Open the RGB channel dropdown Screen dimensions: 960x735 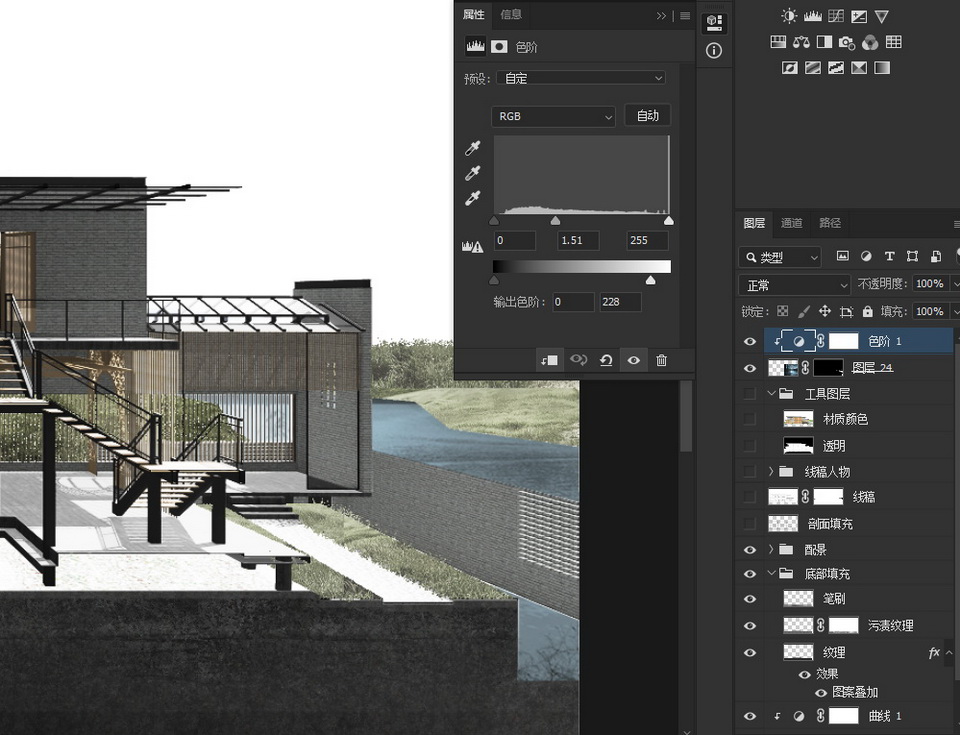[553, 116]
